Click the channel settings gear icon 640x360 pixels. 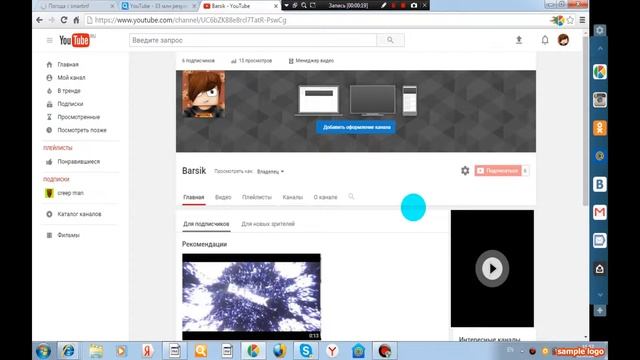click(x=465, y=171)
